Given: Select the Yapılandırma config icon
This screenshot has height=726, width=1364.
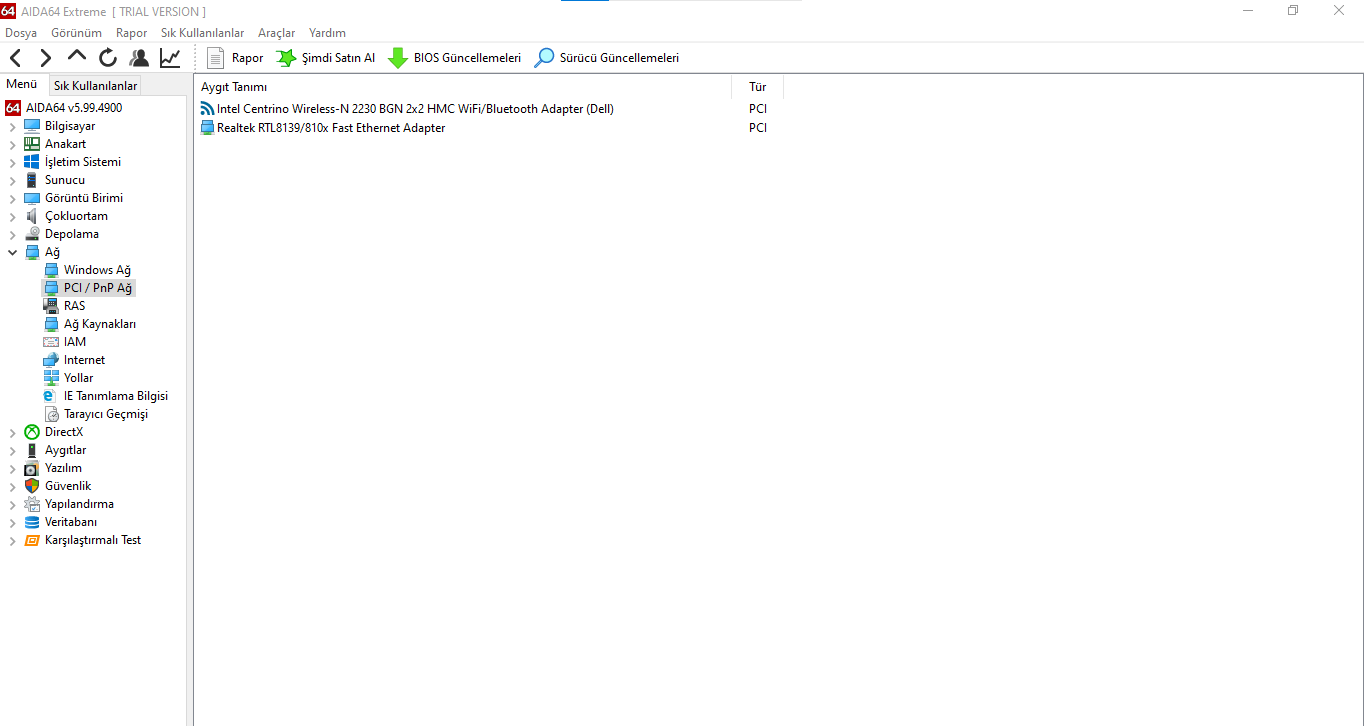Looking at the screenshot, I should [32, 504].
